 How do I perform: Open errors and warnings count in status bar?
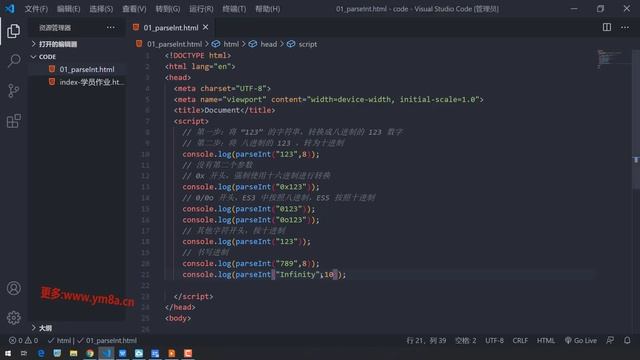click(23, 340)
